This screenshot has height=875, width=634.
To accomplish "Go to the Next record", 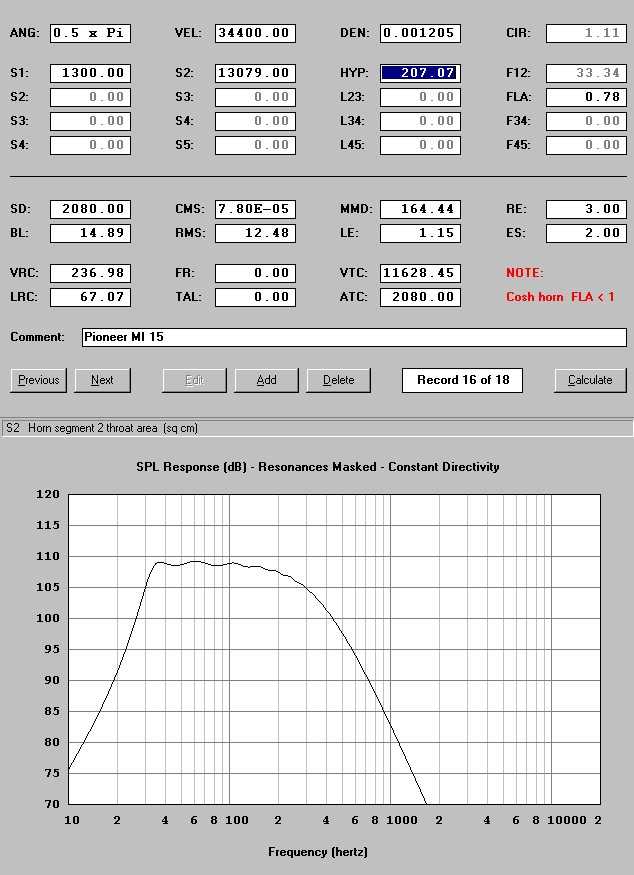I will [102, 380].
